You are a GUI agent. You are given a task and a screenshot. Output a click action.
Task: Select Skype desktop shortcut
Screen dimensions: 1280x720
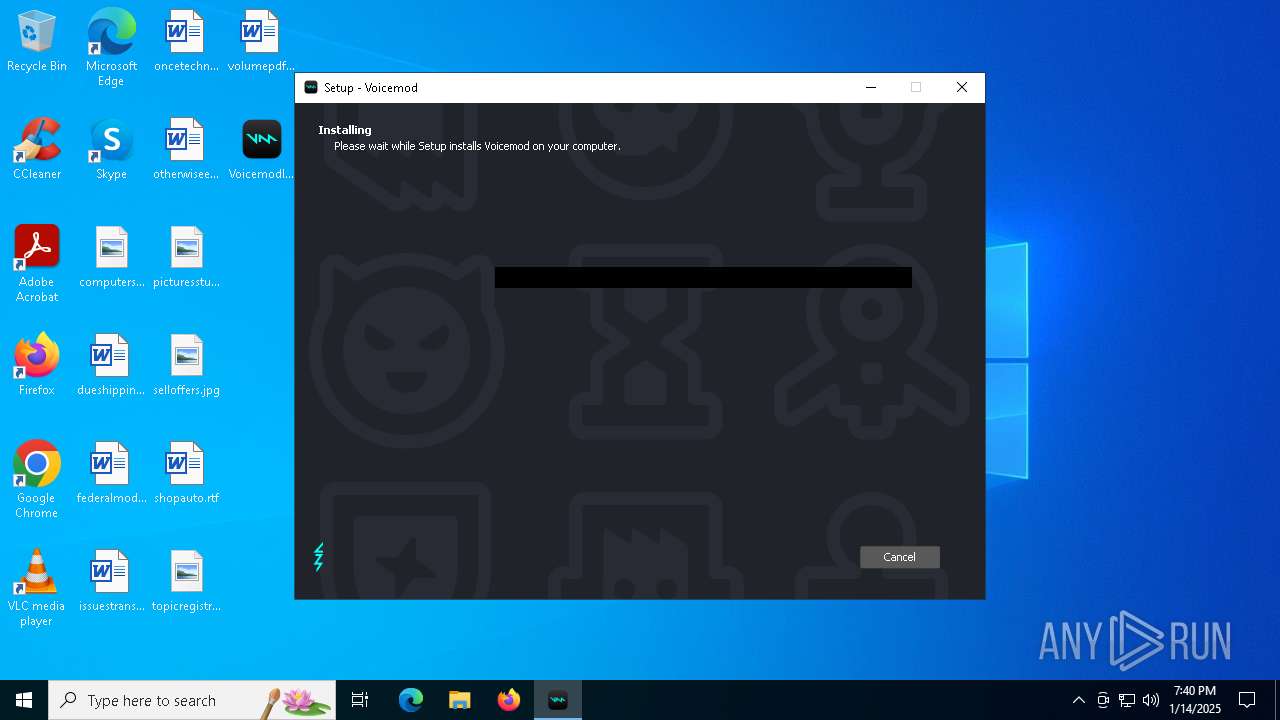pos(111,149)
